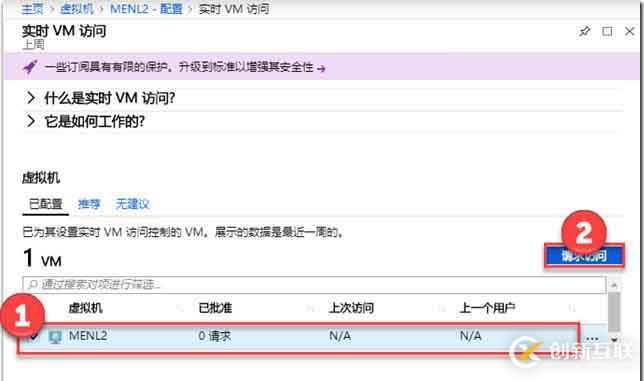Image resolution: width=644 pixels, height=381 pixels.
Task: Open the MENL2 row ellipsis menu
Action: click(592, 339)
